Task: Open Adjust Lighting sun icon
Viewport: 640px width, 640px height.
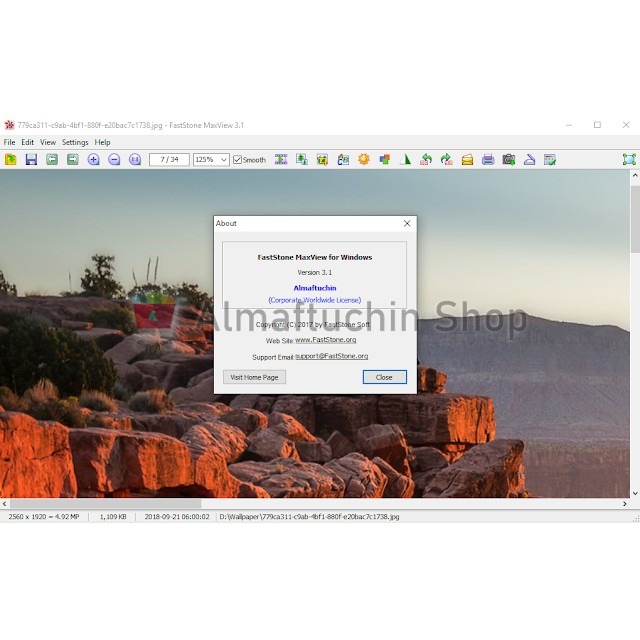Action: point(364,159)
